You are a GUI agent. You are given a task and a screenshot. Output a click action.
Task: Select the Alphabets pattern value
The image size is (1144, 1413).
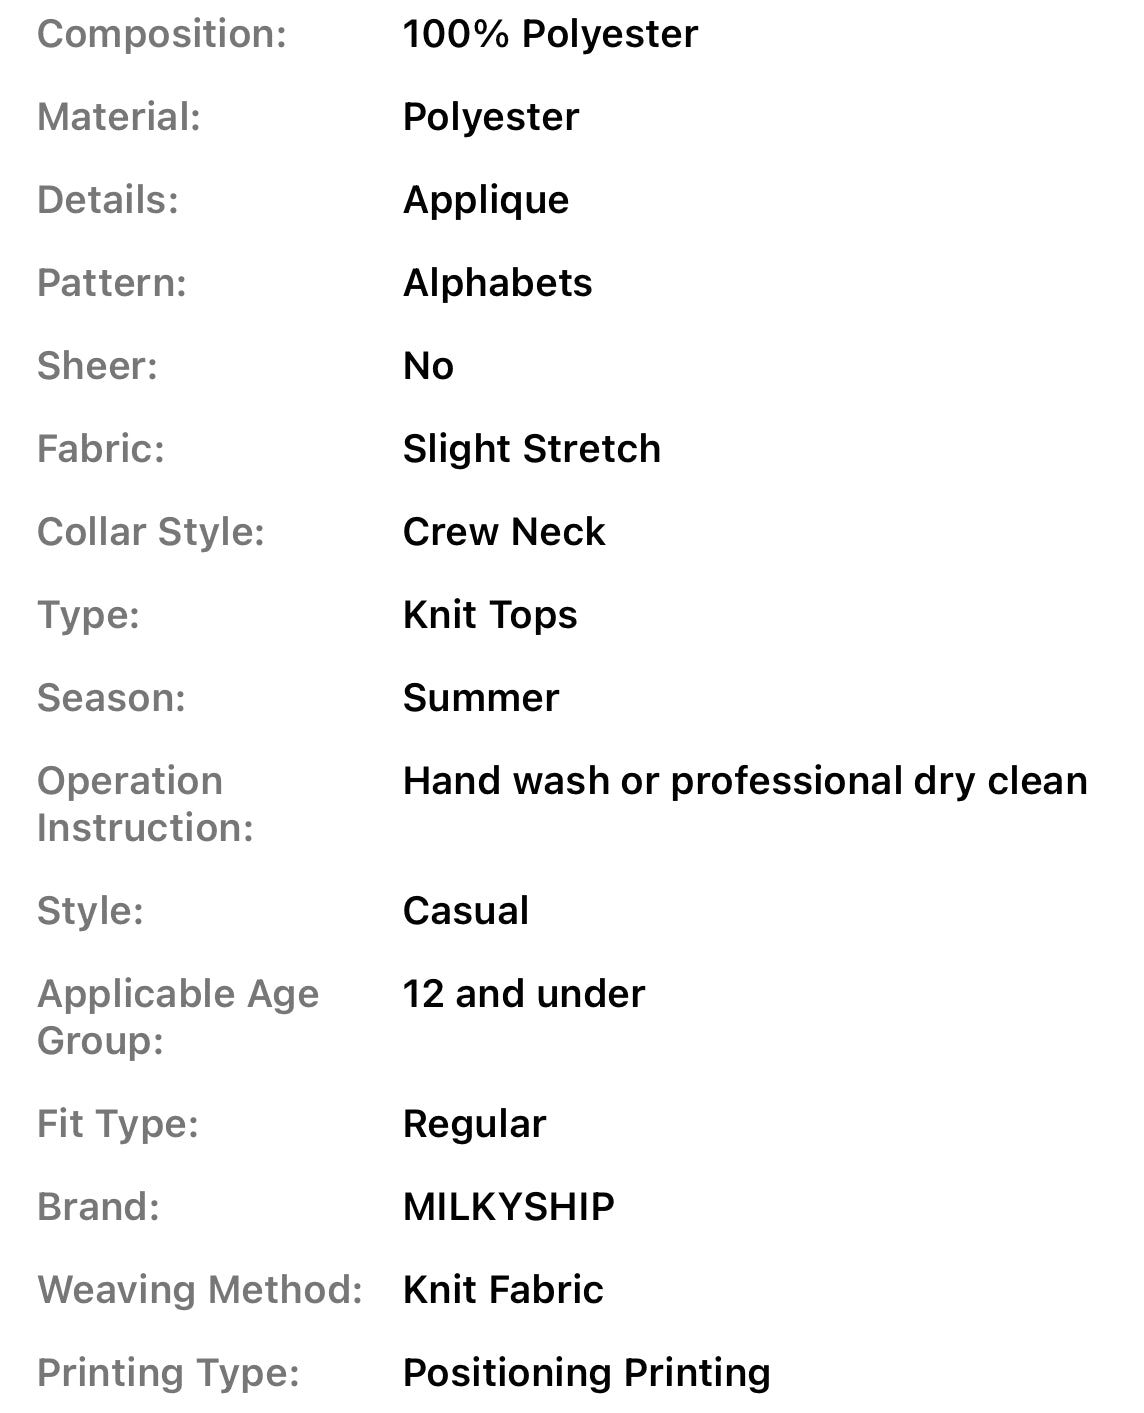pos(497,283)
